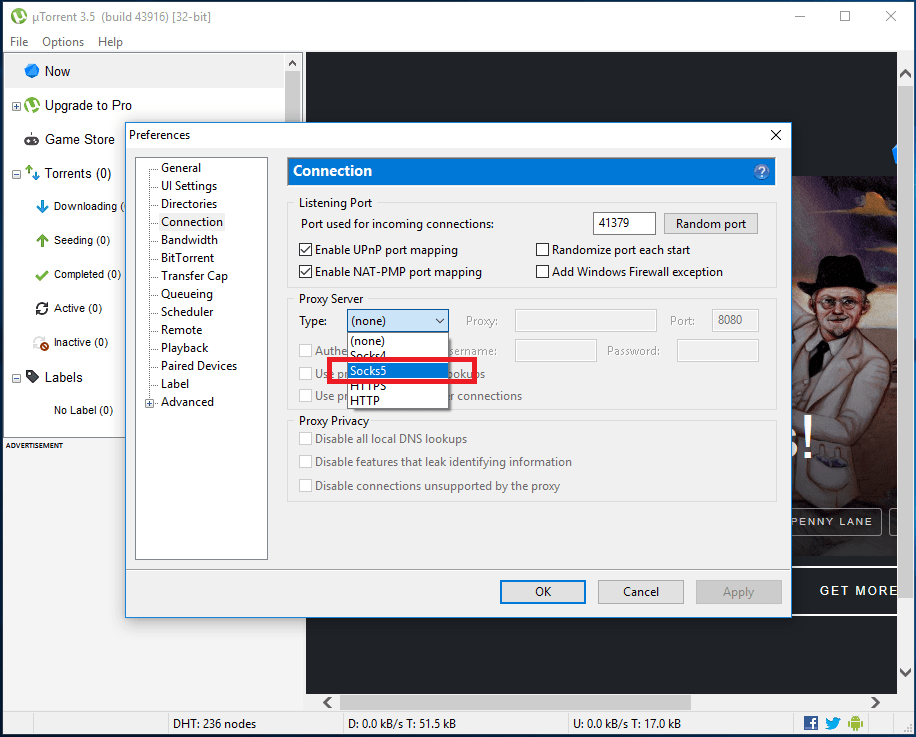916x737 pixels.
Task: Click the sidebar scroll-up arrow
Action: click(x=293, y=63)
